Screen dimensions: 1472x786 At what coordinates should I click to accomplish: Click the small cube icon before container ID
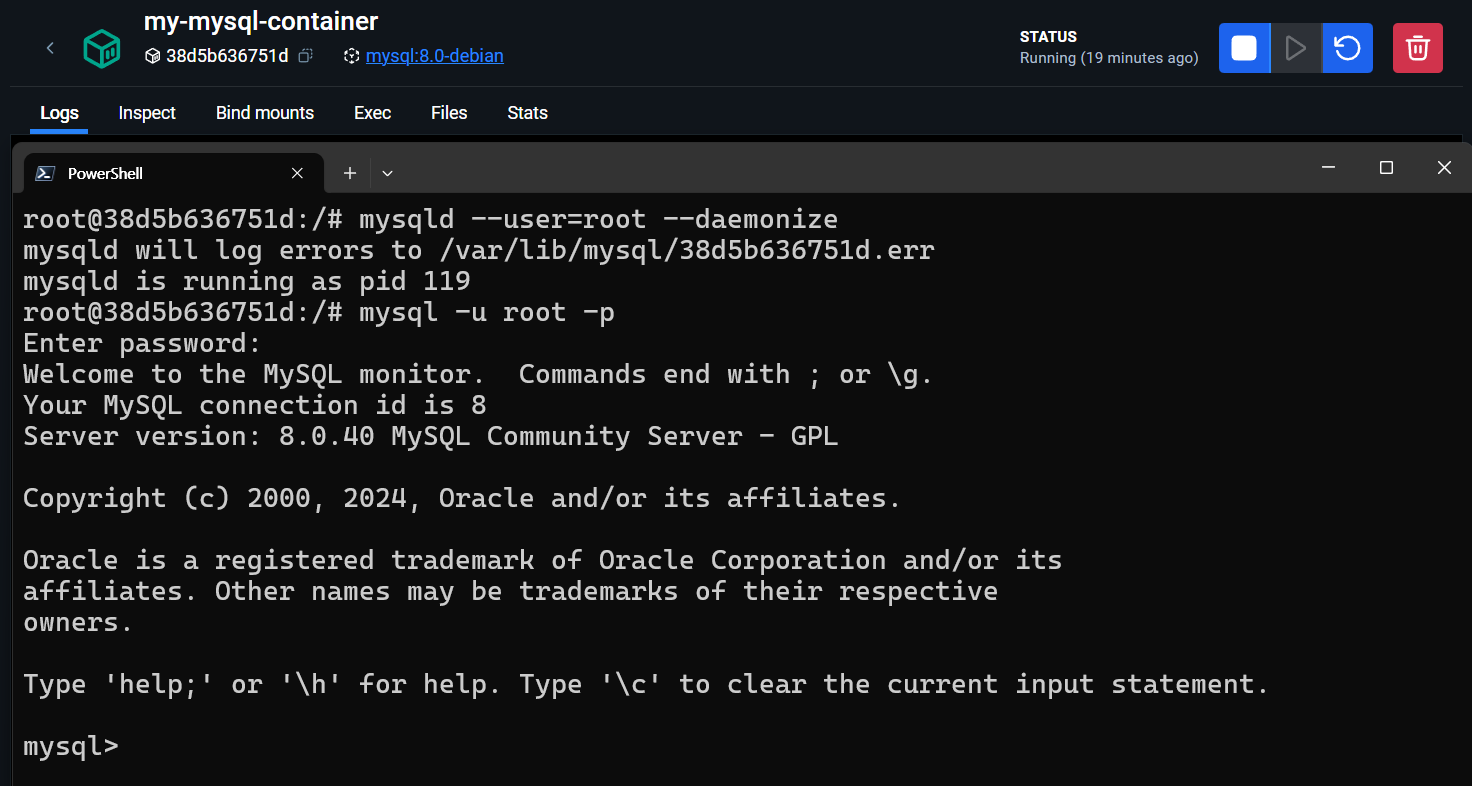(x=152, y=56)
